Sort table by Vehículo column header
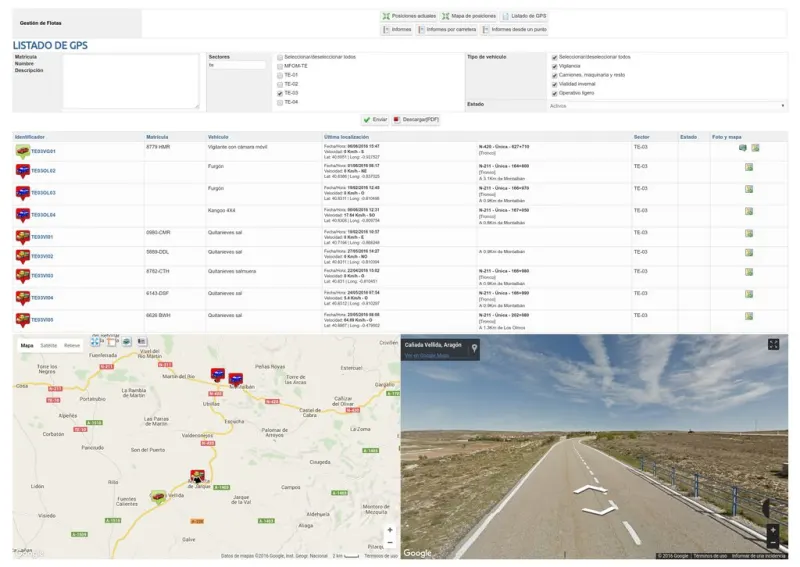This screenshot has width=800, height=567. (x=218, y=137)
